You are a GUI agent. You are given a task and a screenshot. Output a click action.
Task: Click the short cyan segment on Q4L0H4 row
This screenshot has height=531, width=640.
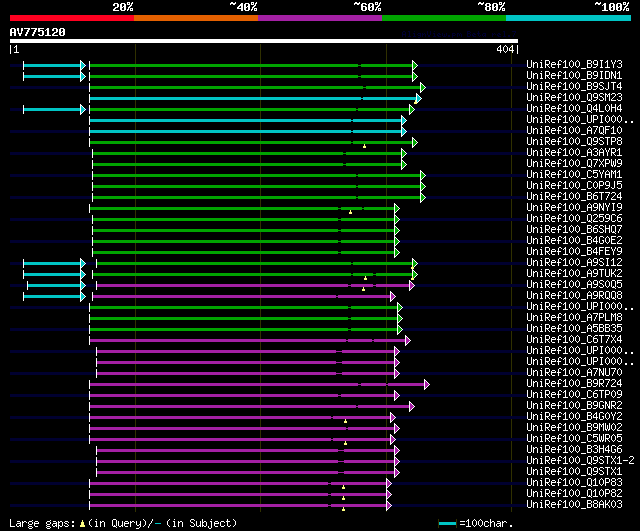pyautogui.click(x=52, y=109)
